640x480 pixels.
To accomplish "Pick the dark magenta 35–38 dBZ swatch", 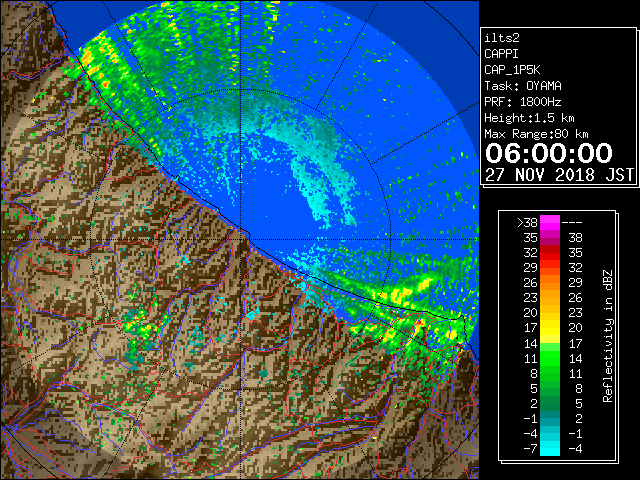I will [x=550, y=238].
